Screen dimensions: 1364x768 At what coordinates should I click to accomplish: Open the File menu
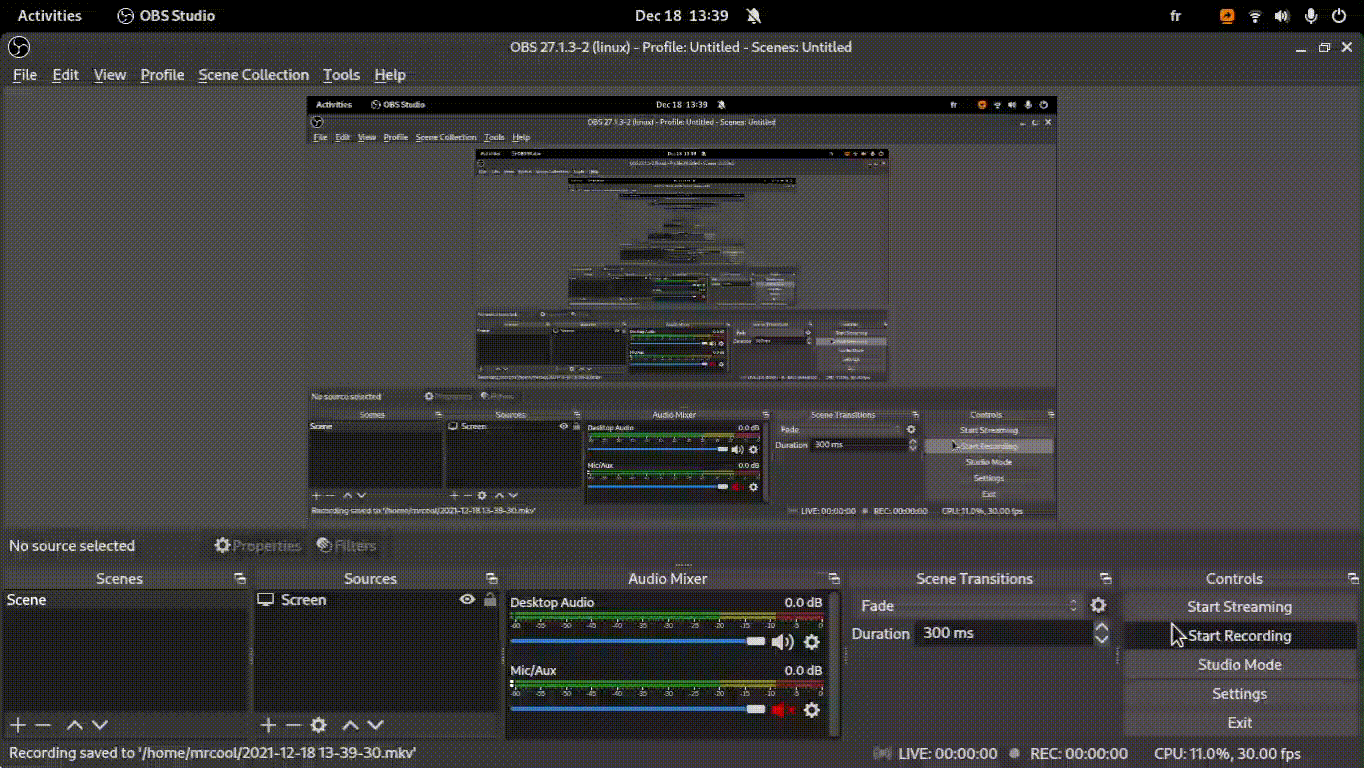25,75
